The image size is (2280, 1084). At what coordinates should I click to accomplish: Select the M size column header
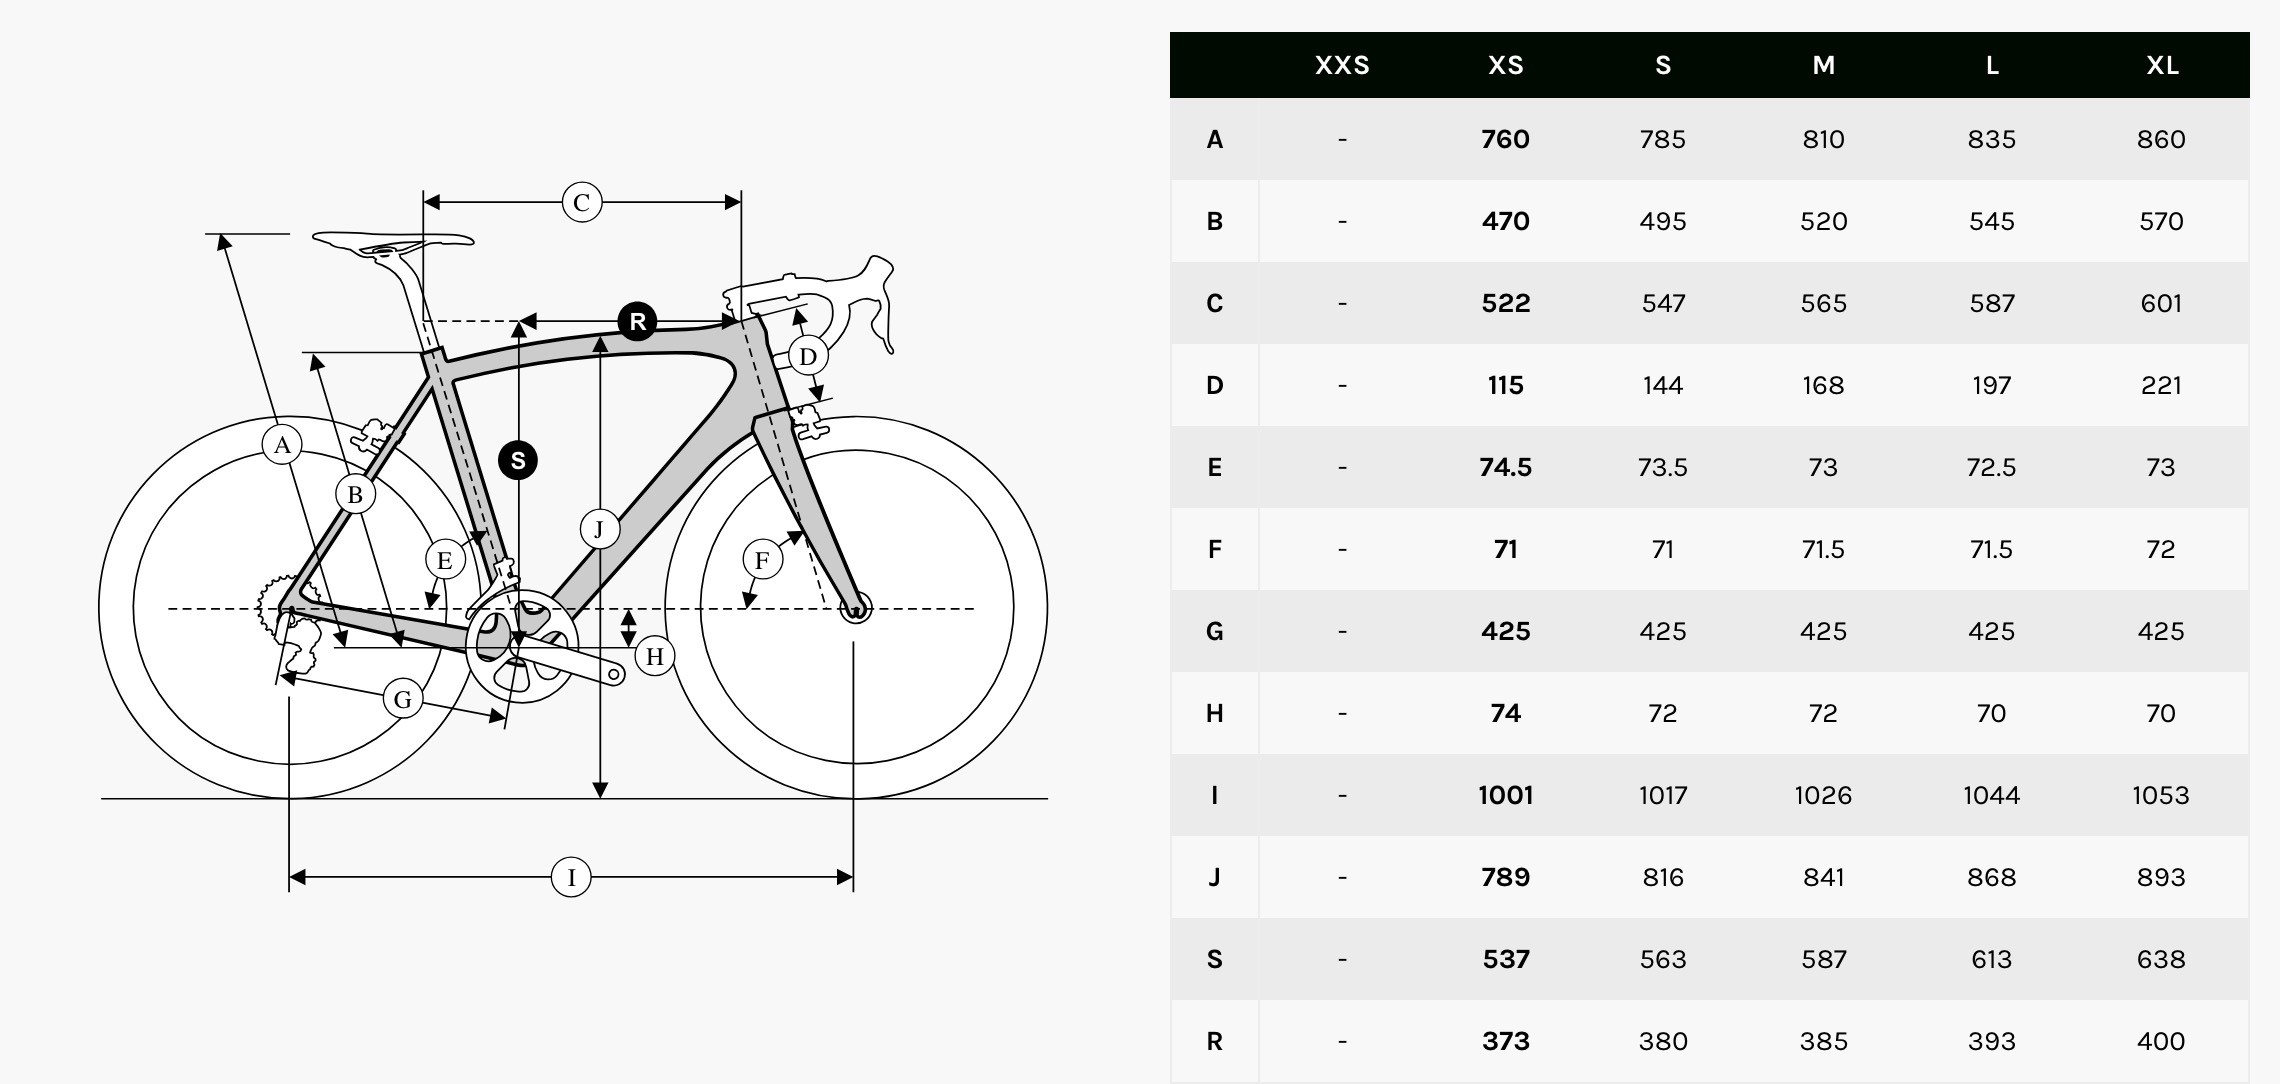[x=1823, y=66]
